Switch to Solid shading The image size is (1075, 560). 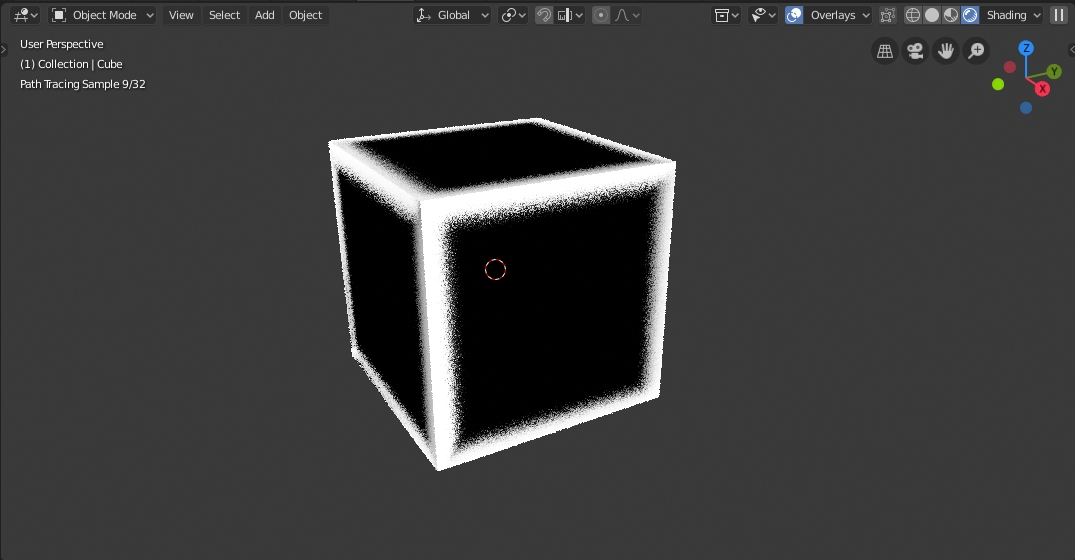(932, 15)
